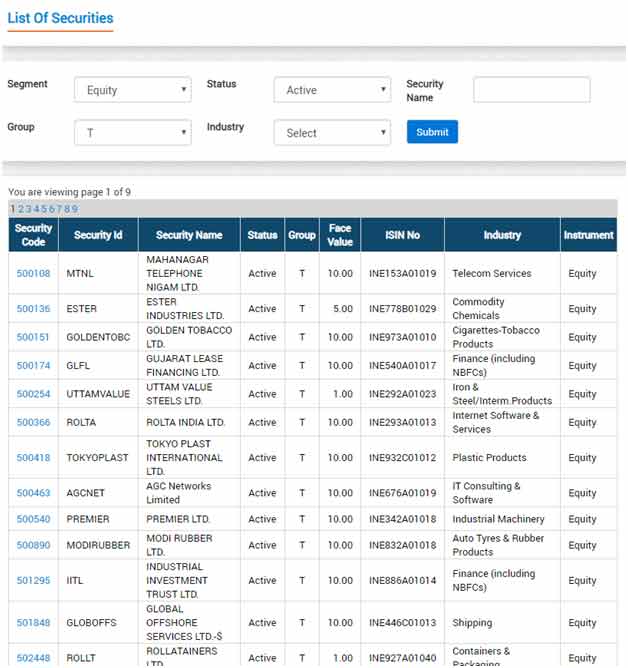Click the Industry column header
This screenshot has width=628, height=668.
pos(502,235)
